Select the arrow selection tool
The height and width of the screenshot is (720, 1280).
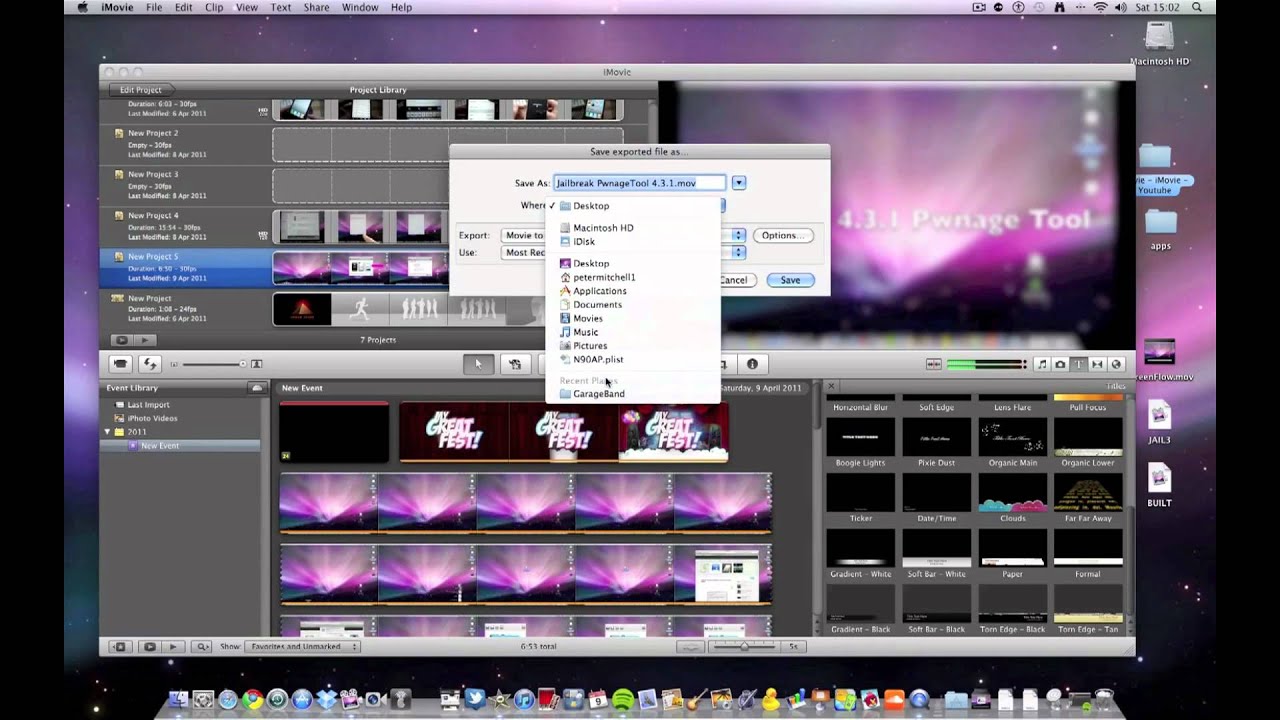pyautogui.click(x=478, y=364)
